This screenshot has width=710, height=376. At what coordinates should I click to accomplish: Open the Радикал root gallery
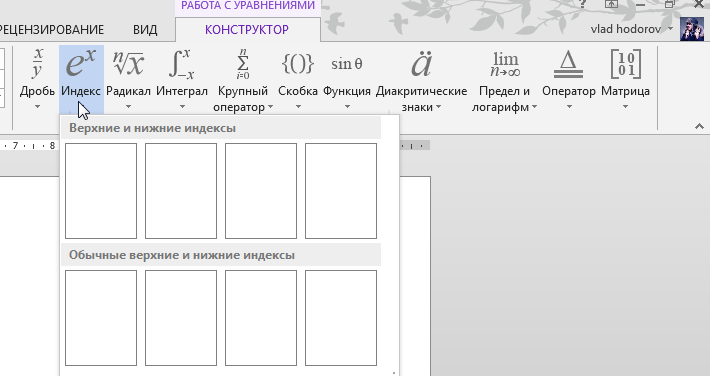[x=128, y=78]
